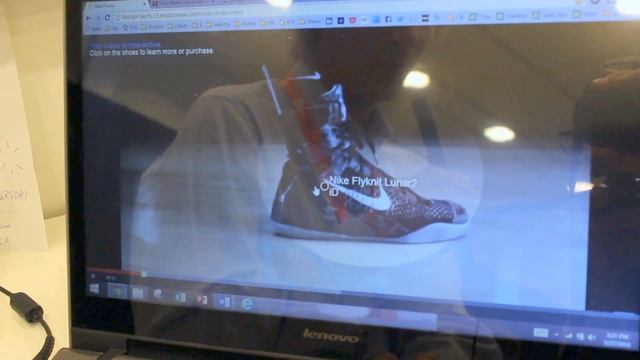The width and height of the screenshot is (640, 360).
Task: Open the dark blue square bookmark icon
Action: [x=340, y=20]
